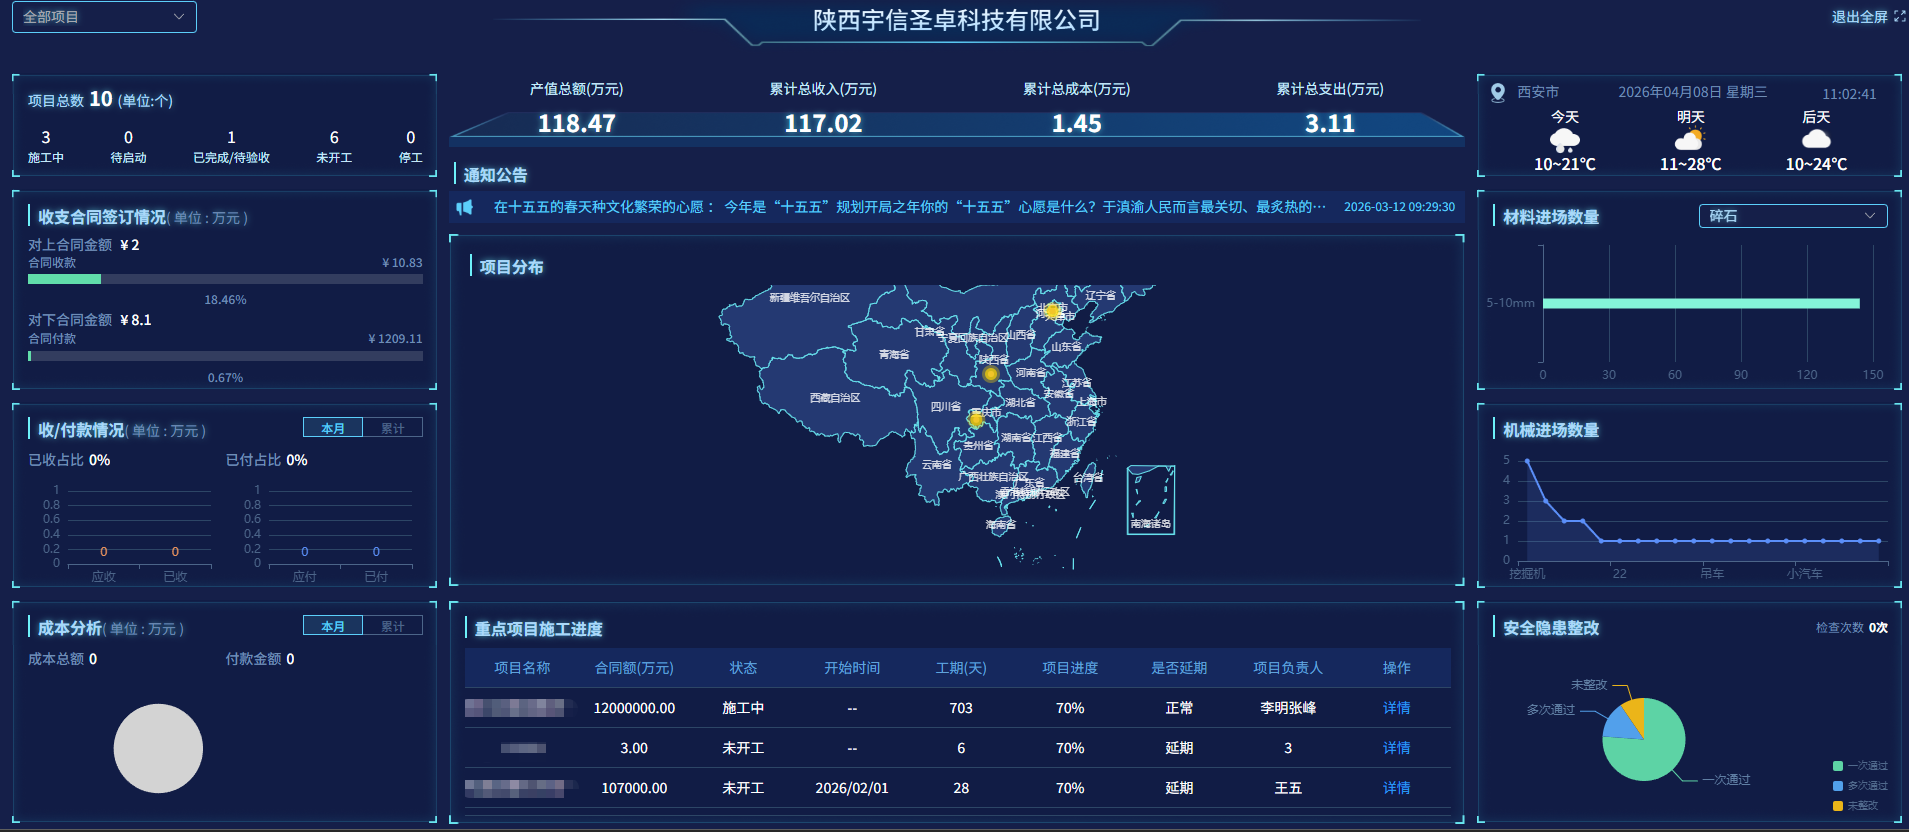Click the 未开工 count of 6
This screenshot has height=832, width=1909.
(x=334, y=137)
